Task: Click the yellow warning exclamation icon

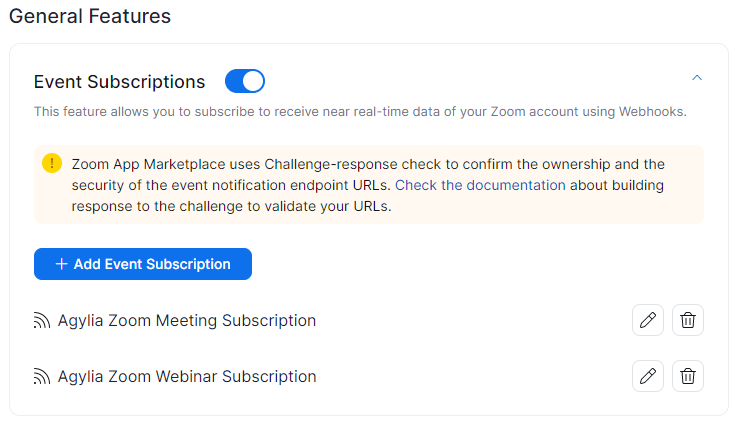Action: coord(52,163)
